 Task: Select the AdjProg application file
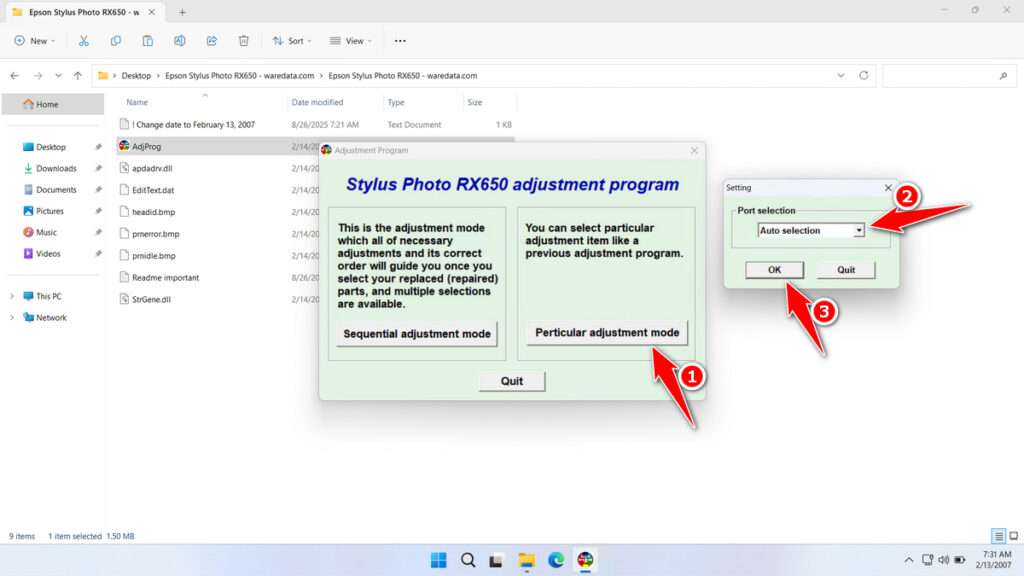146,146
